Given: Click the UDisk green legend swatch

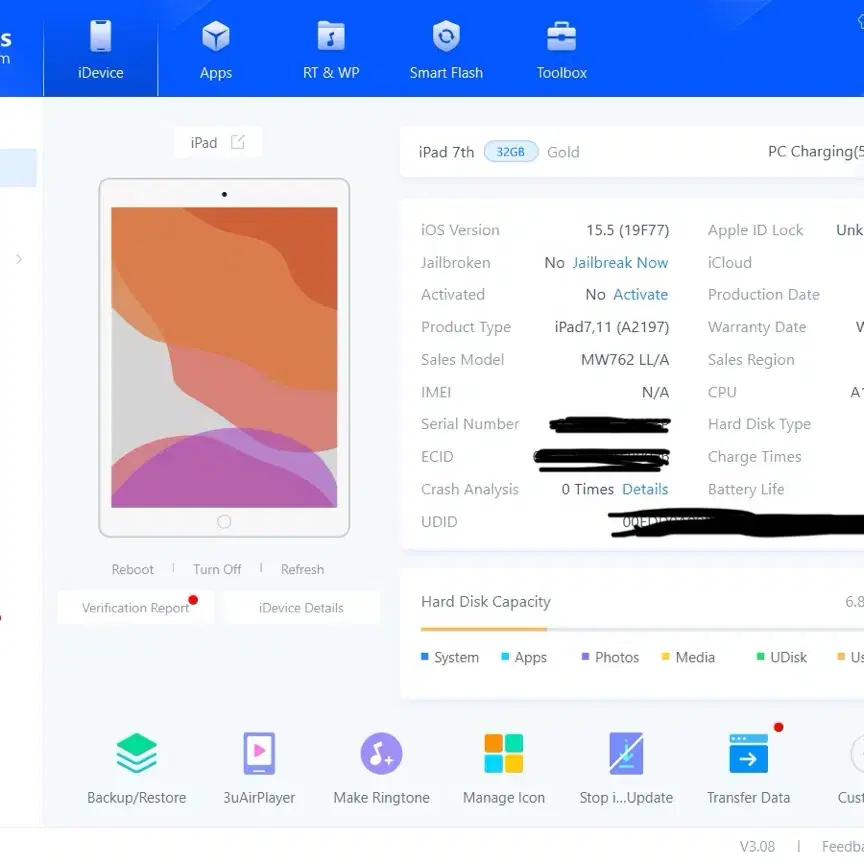Looking at the screenshot, I should point(760,657).
